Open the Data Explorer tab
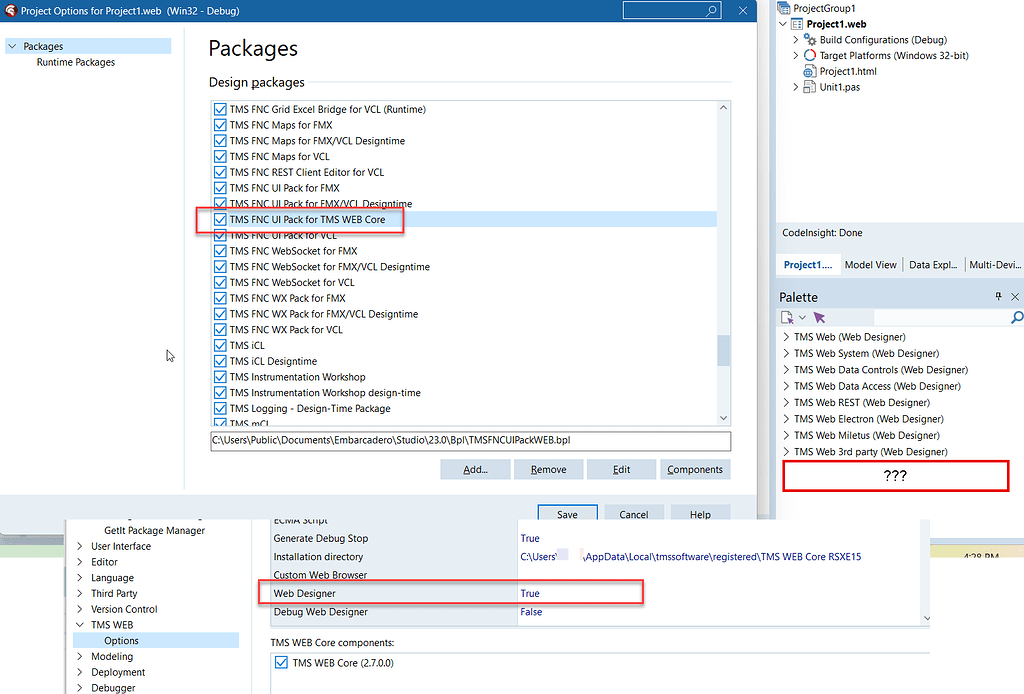 tap(934, 265)
